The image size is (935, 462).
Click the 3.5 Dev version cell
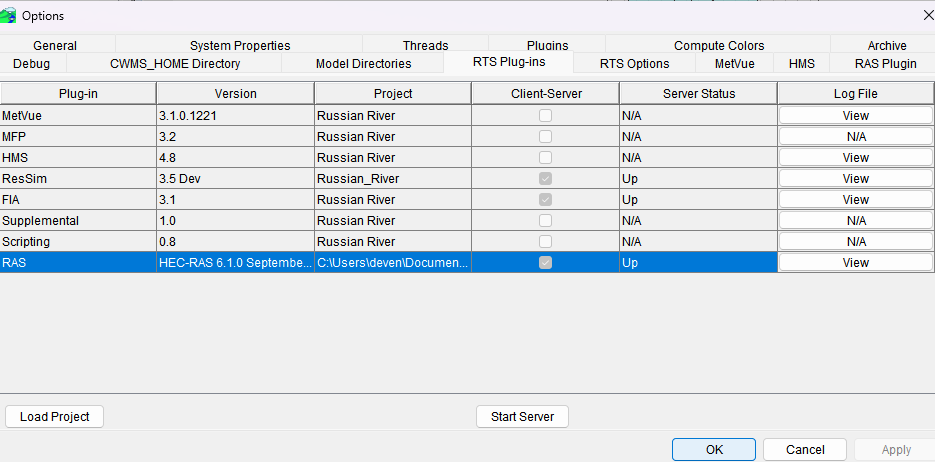pos(236,178)
